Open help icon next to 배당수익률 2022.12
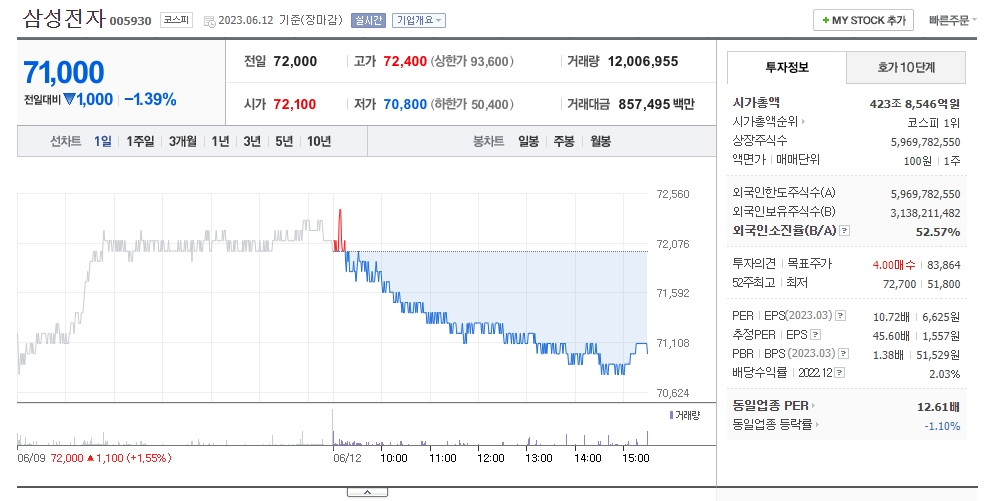 [x=839, y=372]
